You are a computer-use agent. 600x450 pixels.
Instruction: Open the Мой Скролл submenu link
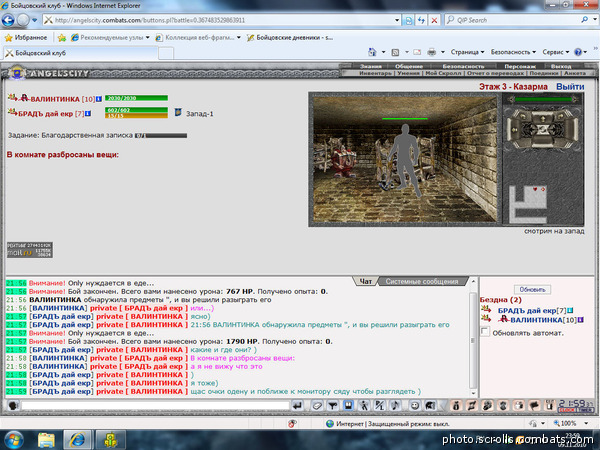pyautogui.click(x=443, y=73)
